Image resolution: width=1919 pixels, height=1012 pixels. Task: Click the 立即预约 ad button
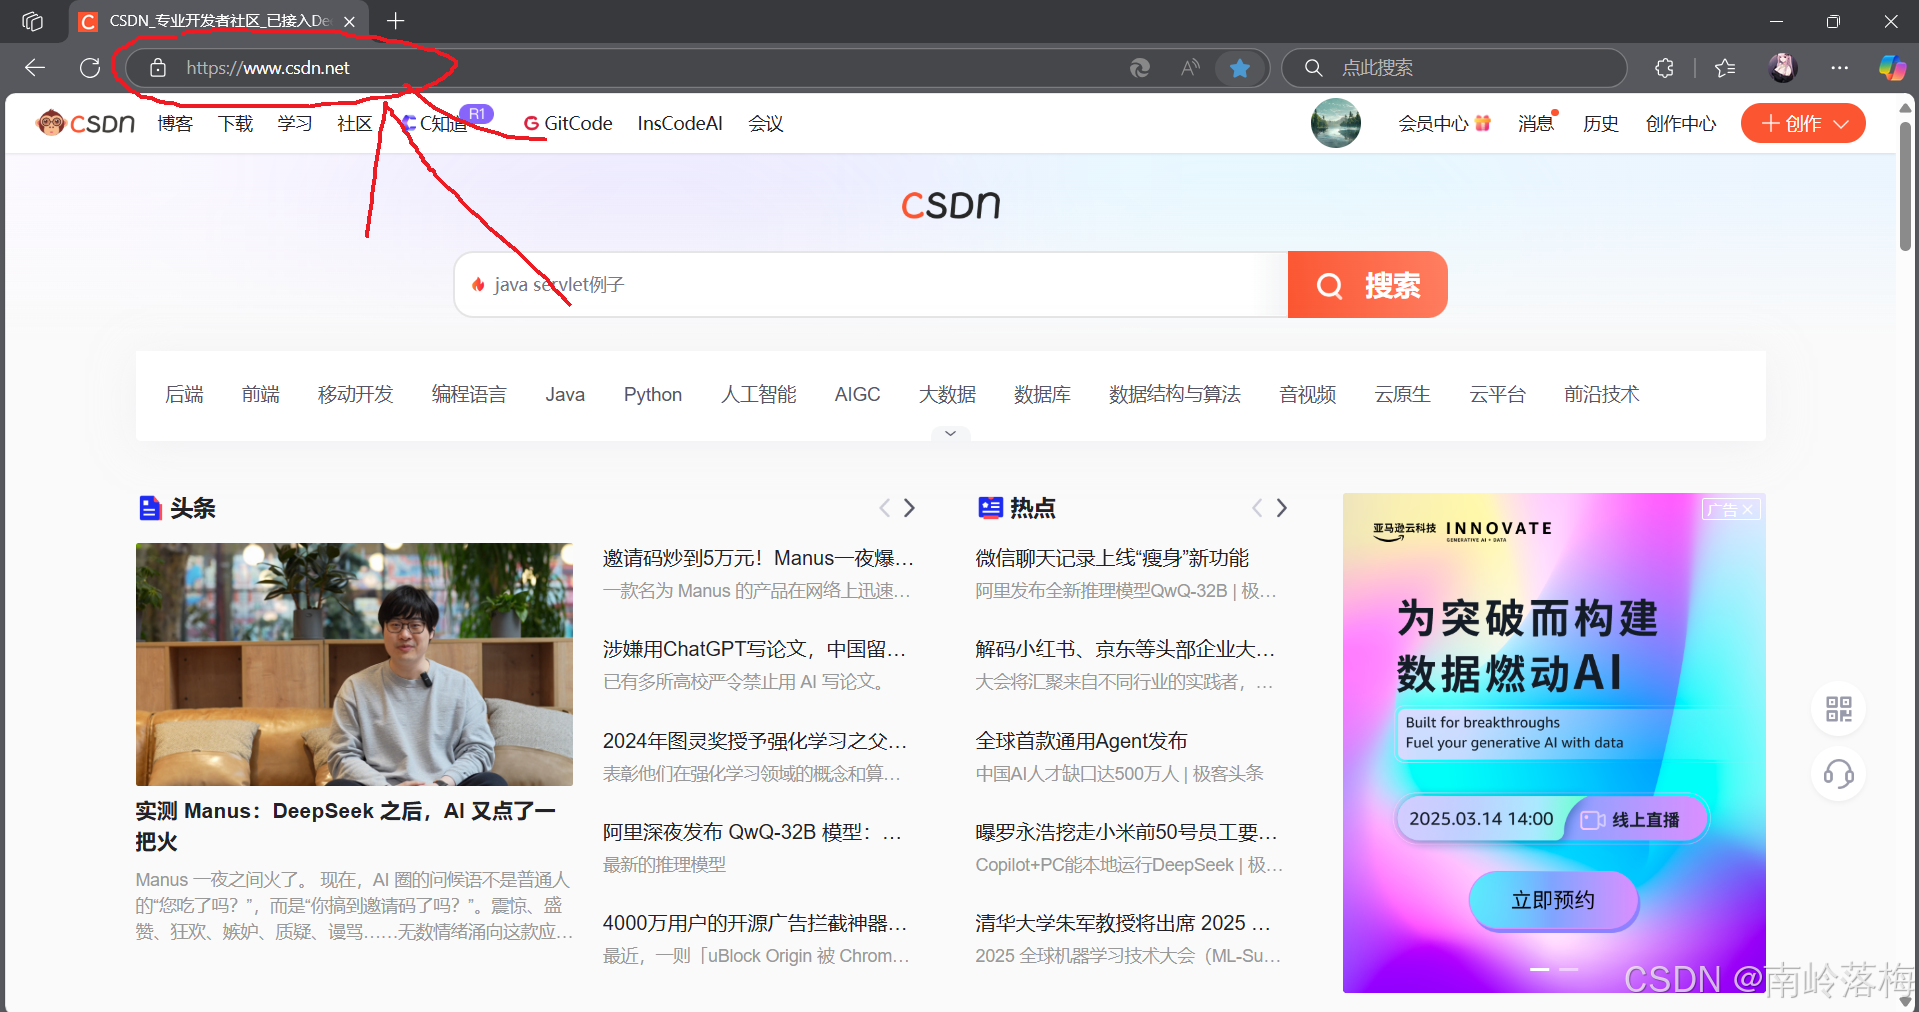pos(1553,900)
